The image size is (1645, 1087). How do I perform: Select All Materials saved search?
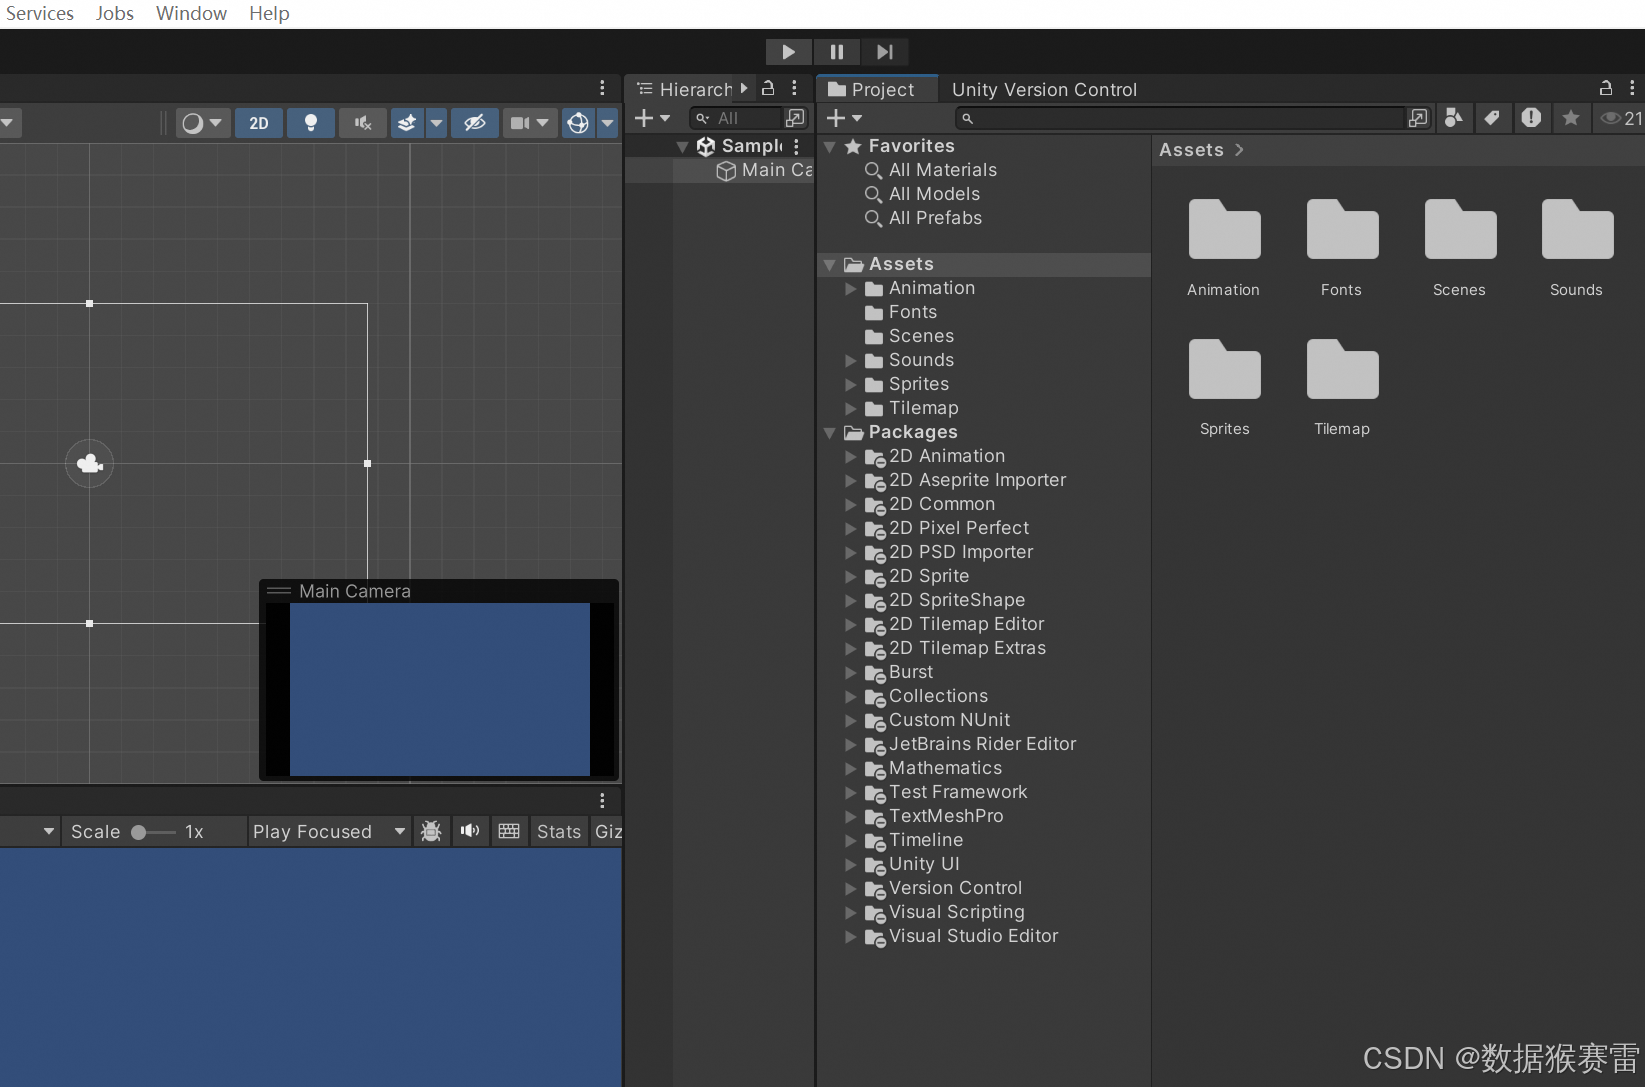pos(942,170)
